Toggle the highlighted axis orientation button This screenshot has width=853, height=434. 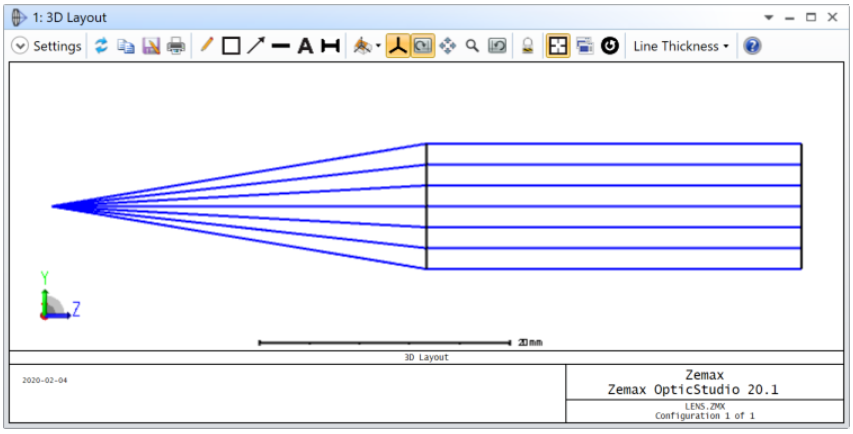(398, 46)
